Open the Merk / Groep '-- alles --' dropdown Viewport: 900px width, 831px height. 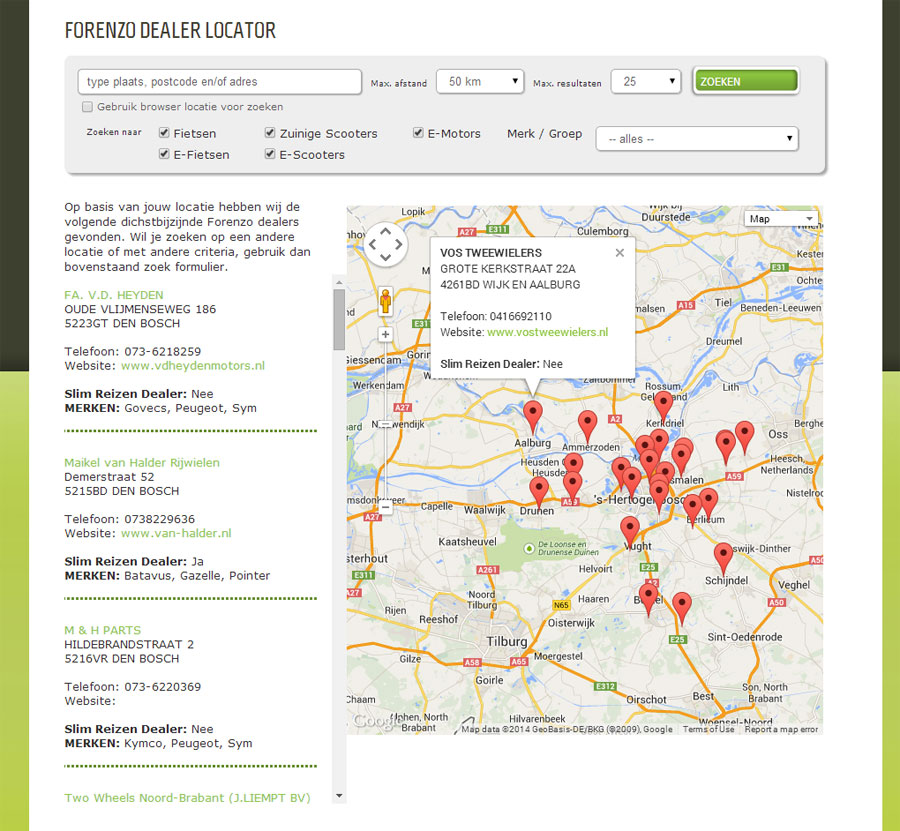tap(697, 138)
